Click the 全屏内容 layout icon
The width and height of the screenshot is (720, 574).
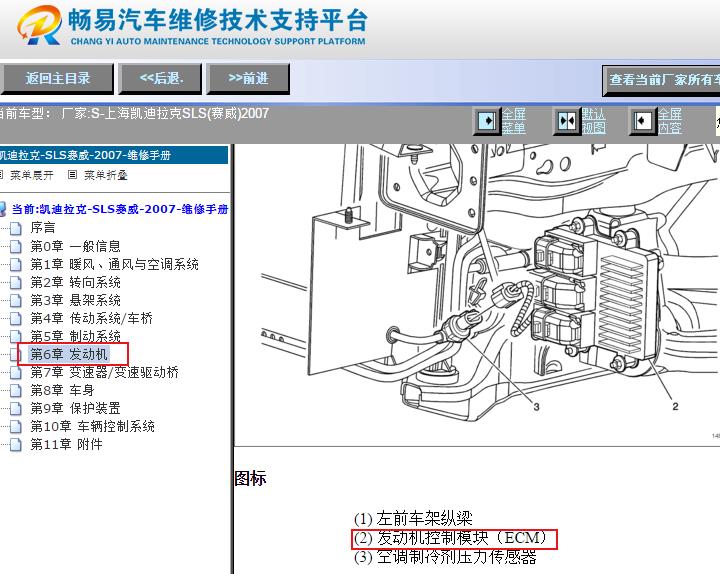pyautogui.click(x=642, y=121)
